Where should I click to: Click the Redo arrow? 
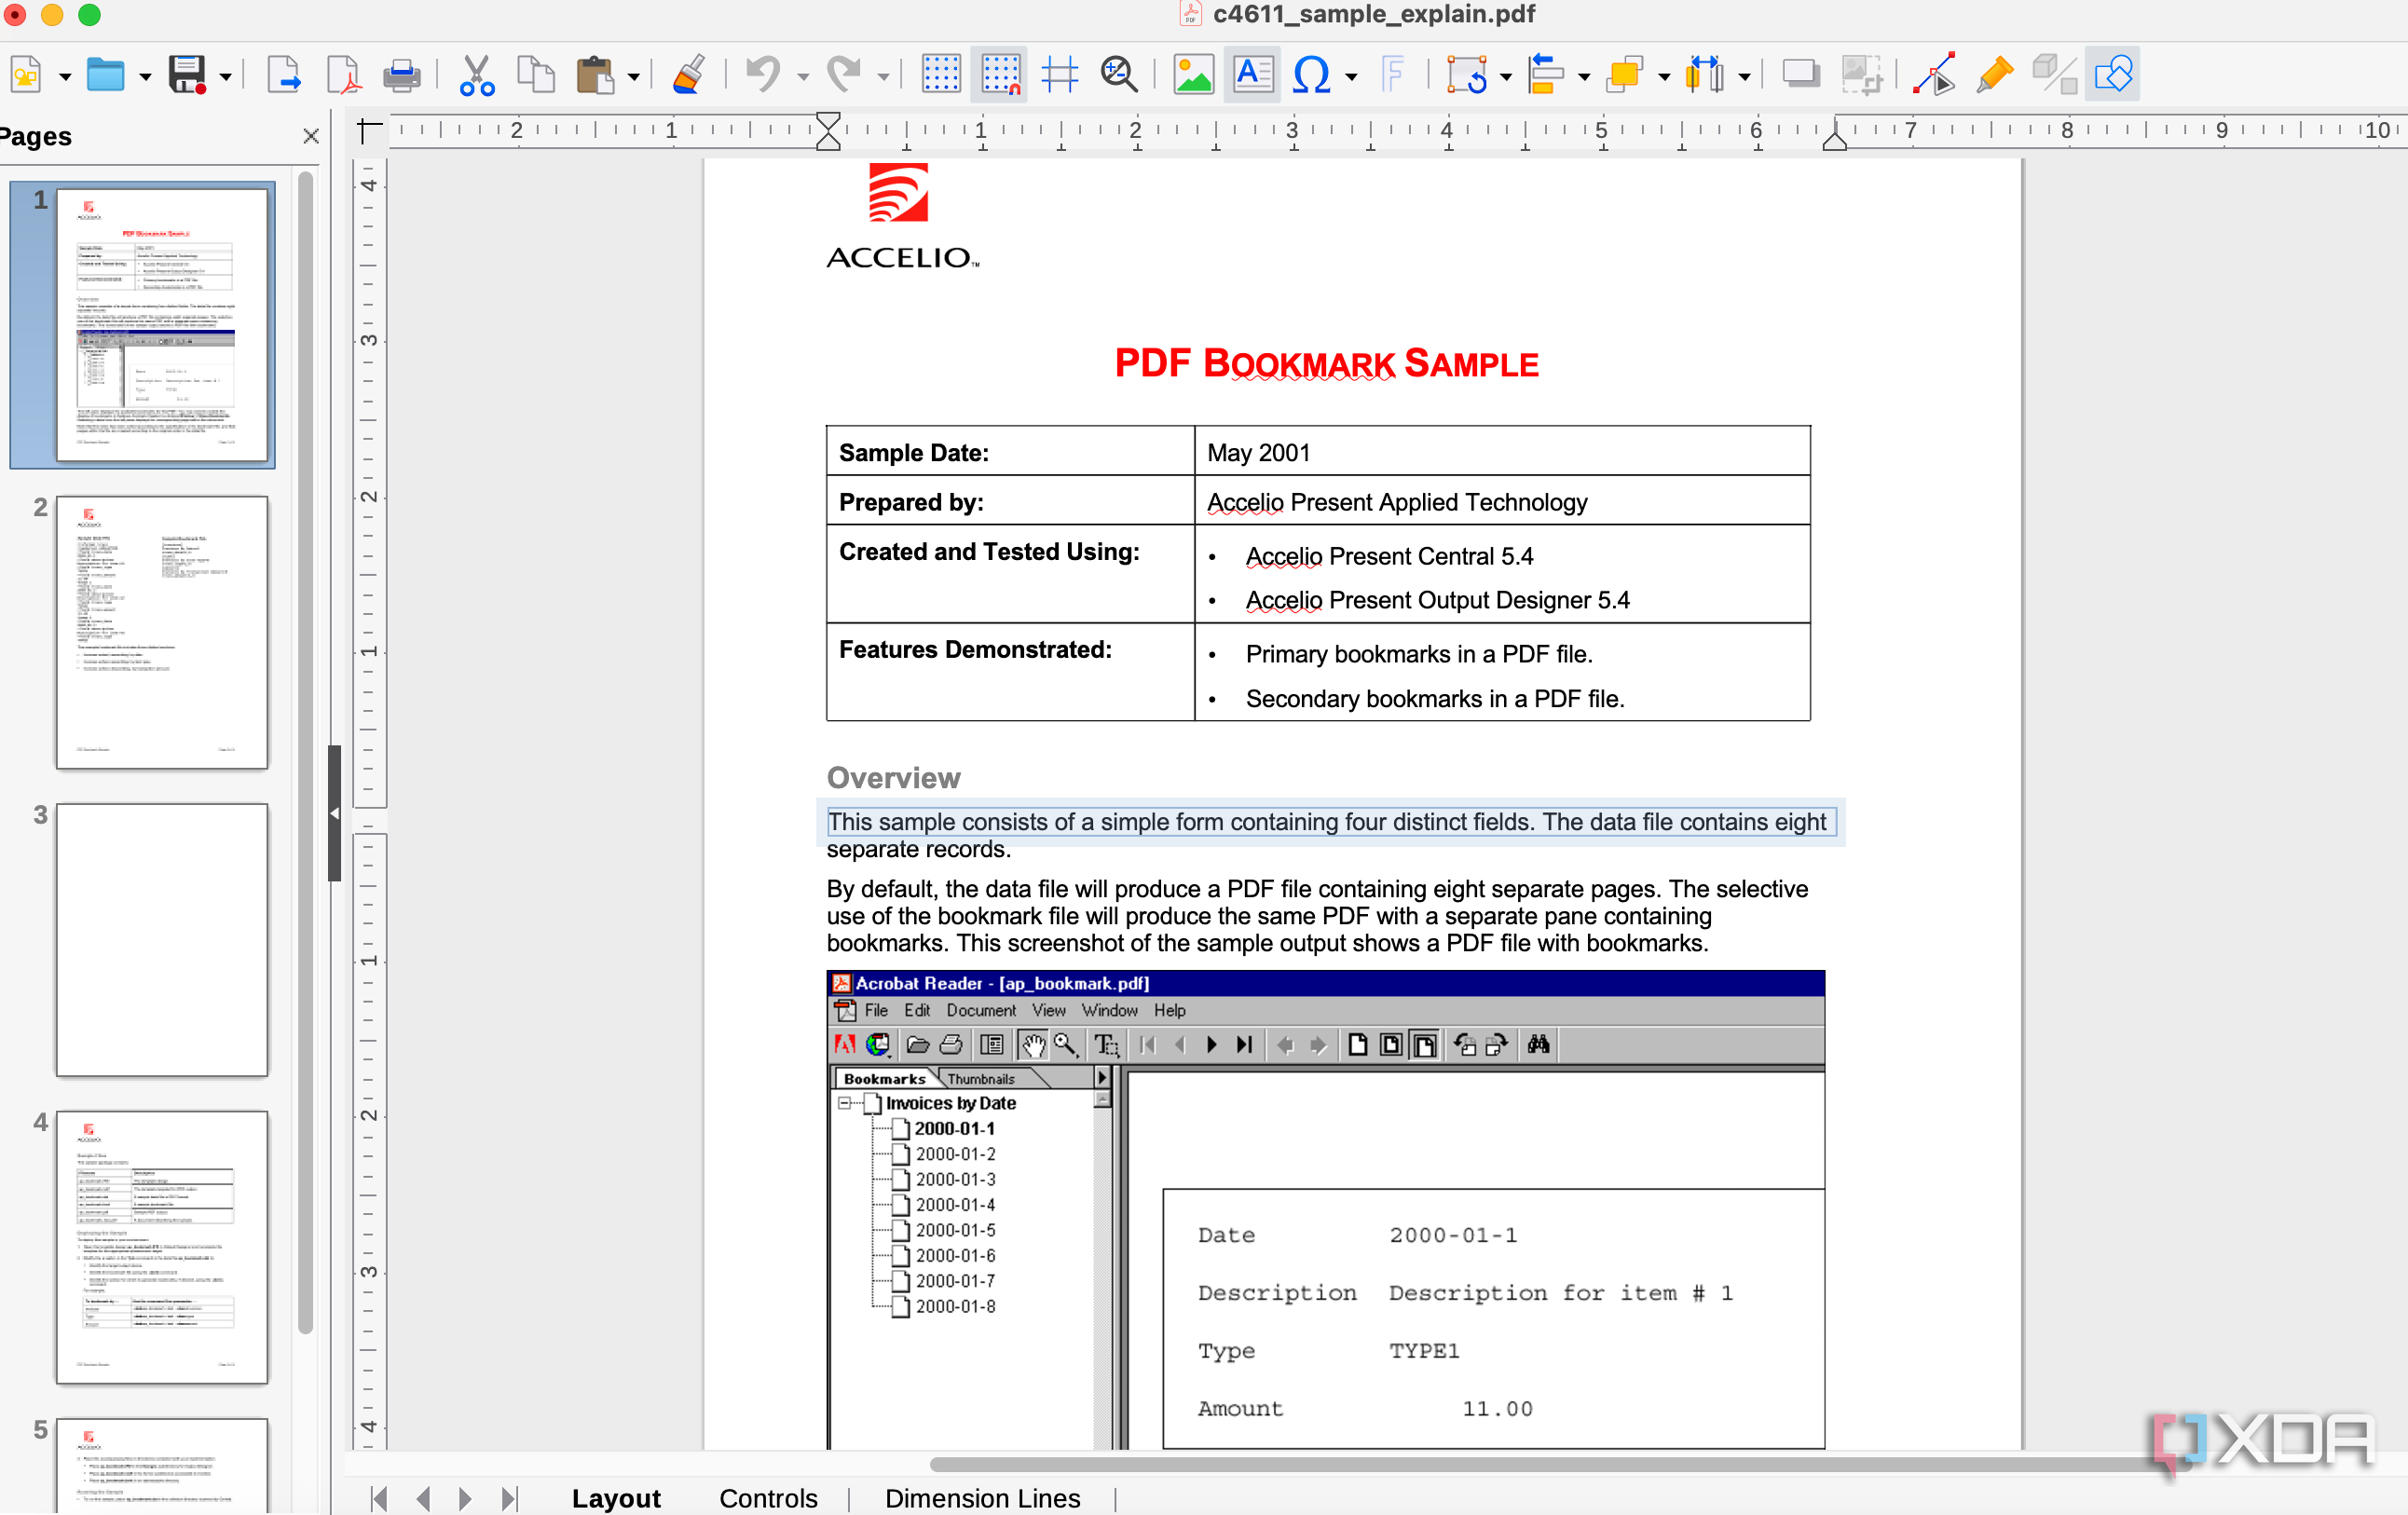[844, 75]
